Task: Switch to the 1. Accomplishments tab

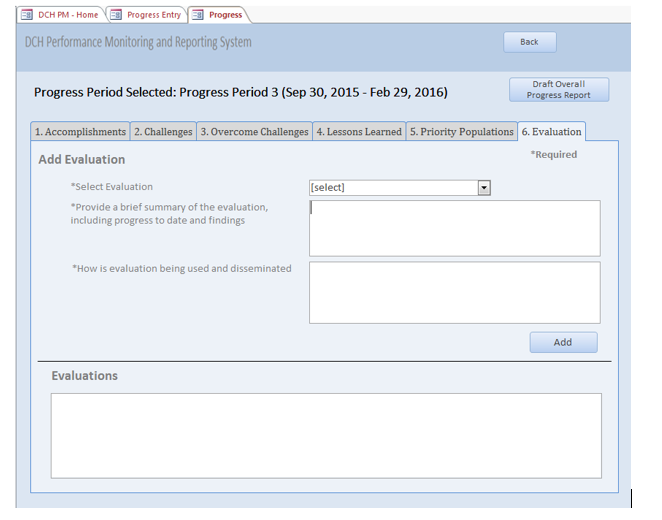Action: point(80,132)
